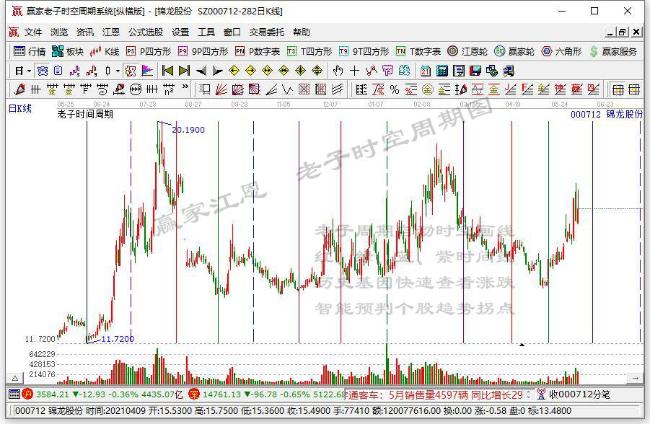
Task: Click the yellow diamond with left arrow
Action: tap(234, 71)
